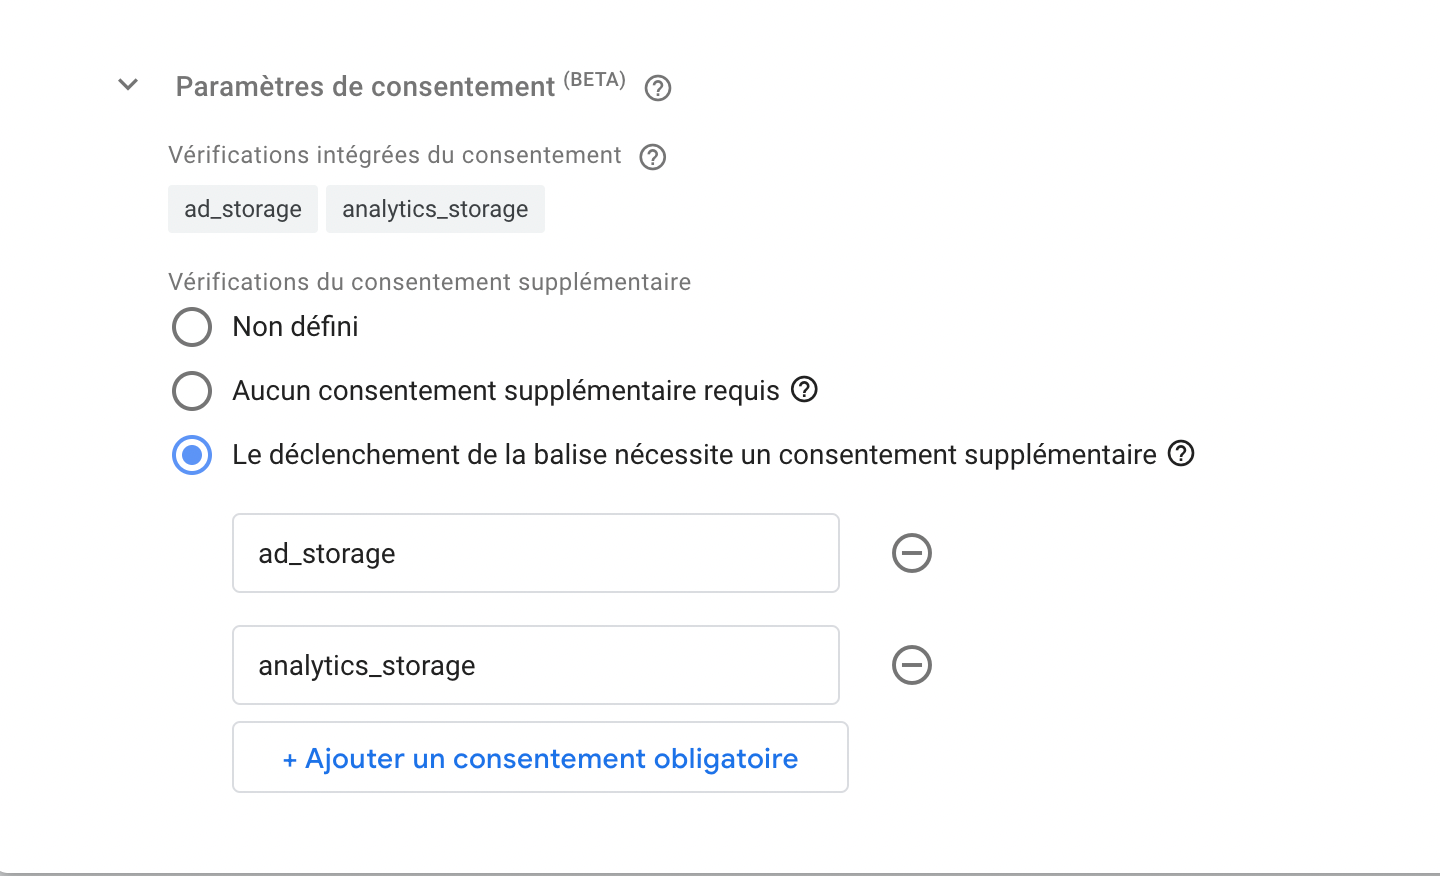The height and width of the screenshot is (876, 1440).
Task: Remove the ad_storage consent row with minus icon
Action: click(912, 553)
